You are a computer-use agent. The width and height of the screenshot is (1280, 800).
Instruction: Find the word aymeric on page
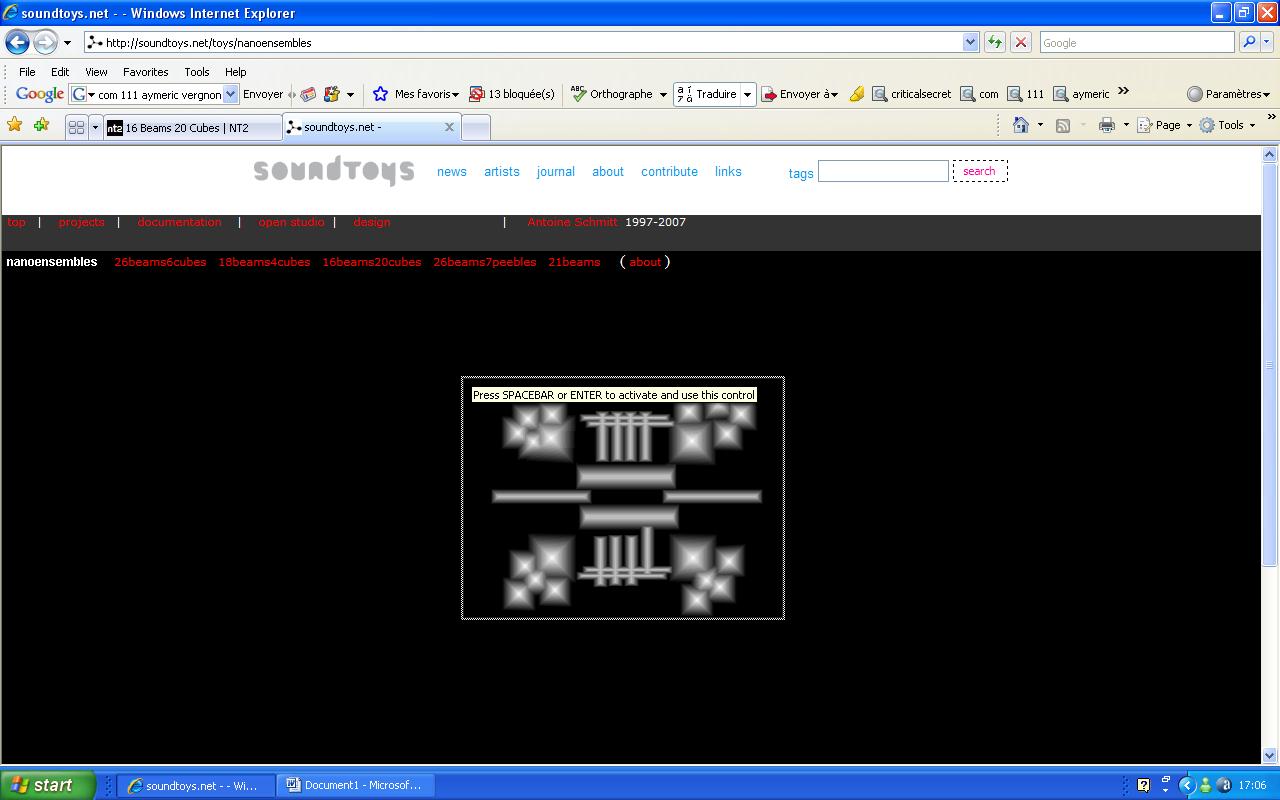pyautogui.click(x=1081, y=94)
